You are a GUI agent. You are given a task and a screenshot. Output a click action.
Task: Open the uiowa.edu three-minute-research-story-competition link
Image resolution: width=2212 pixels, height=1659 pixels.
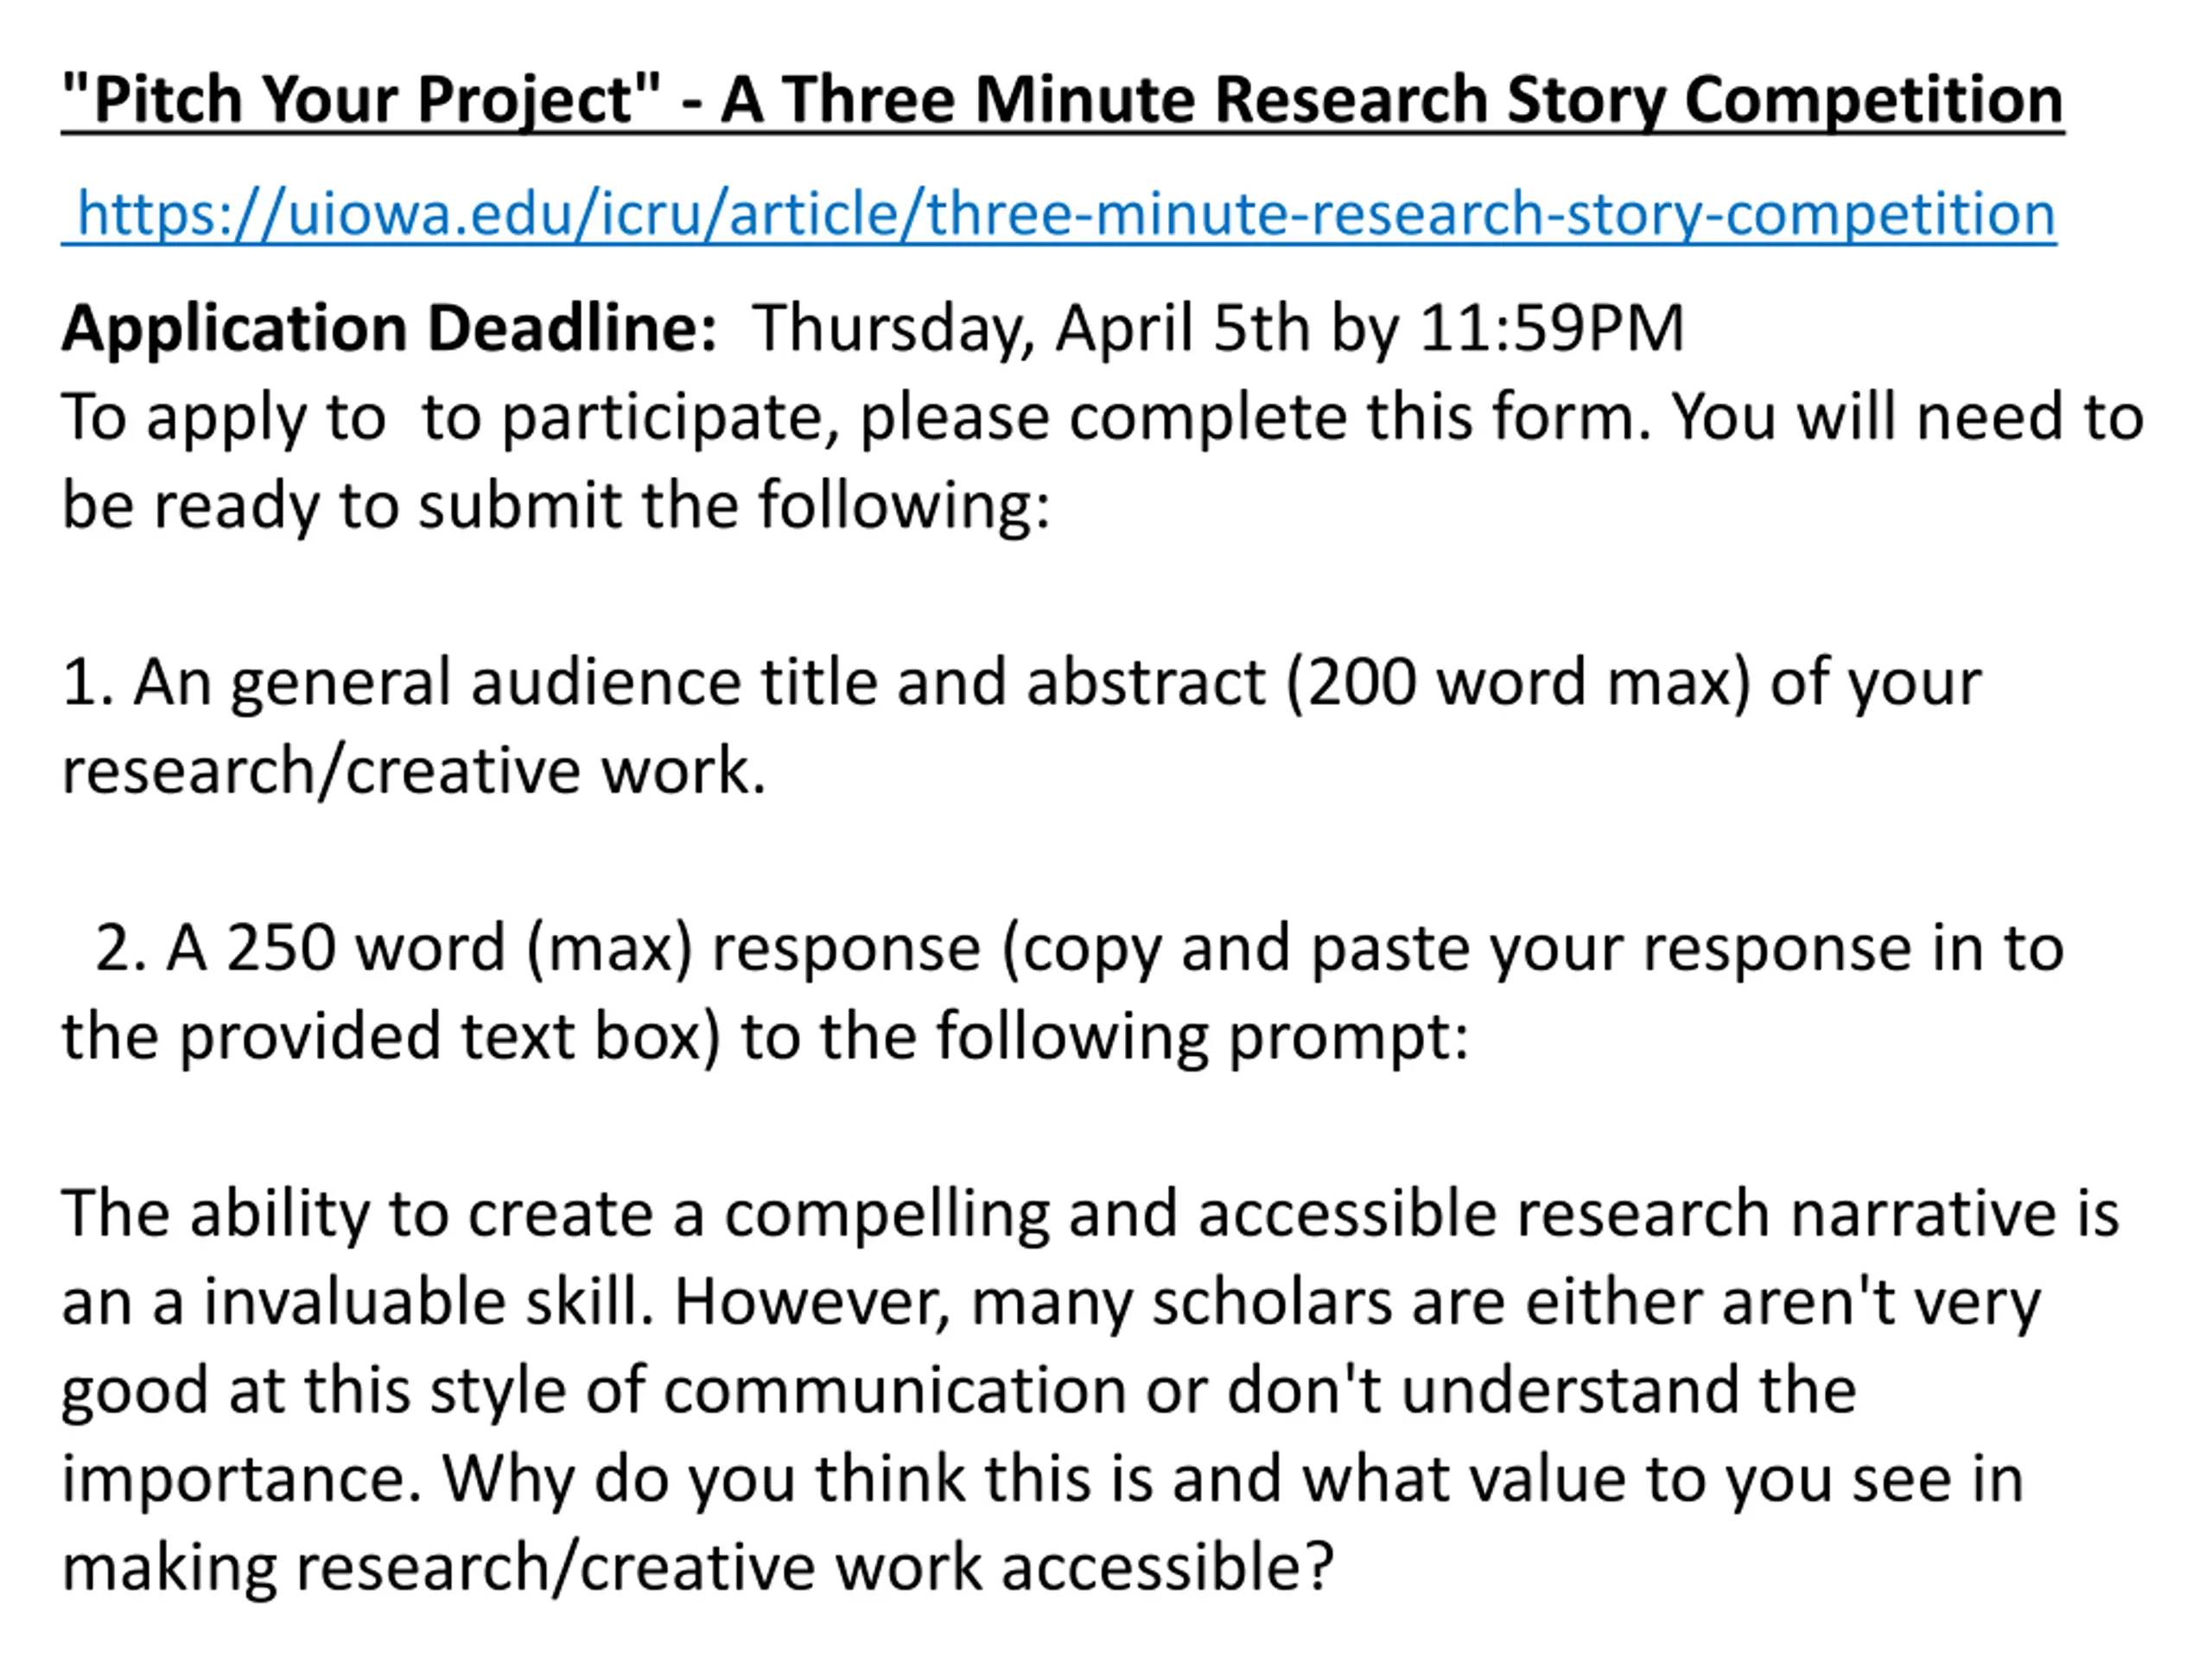(1059, 214)
